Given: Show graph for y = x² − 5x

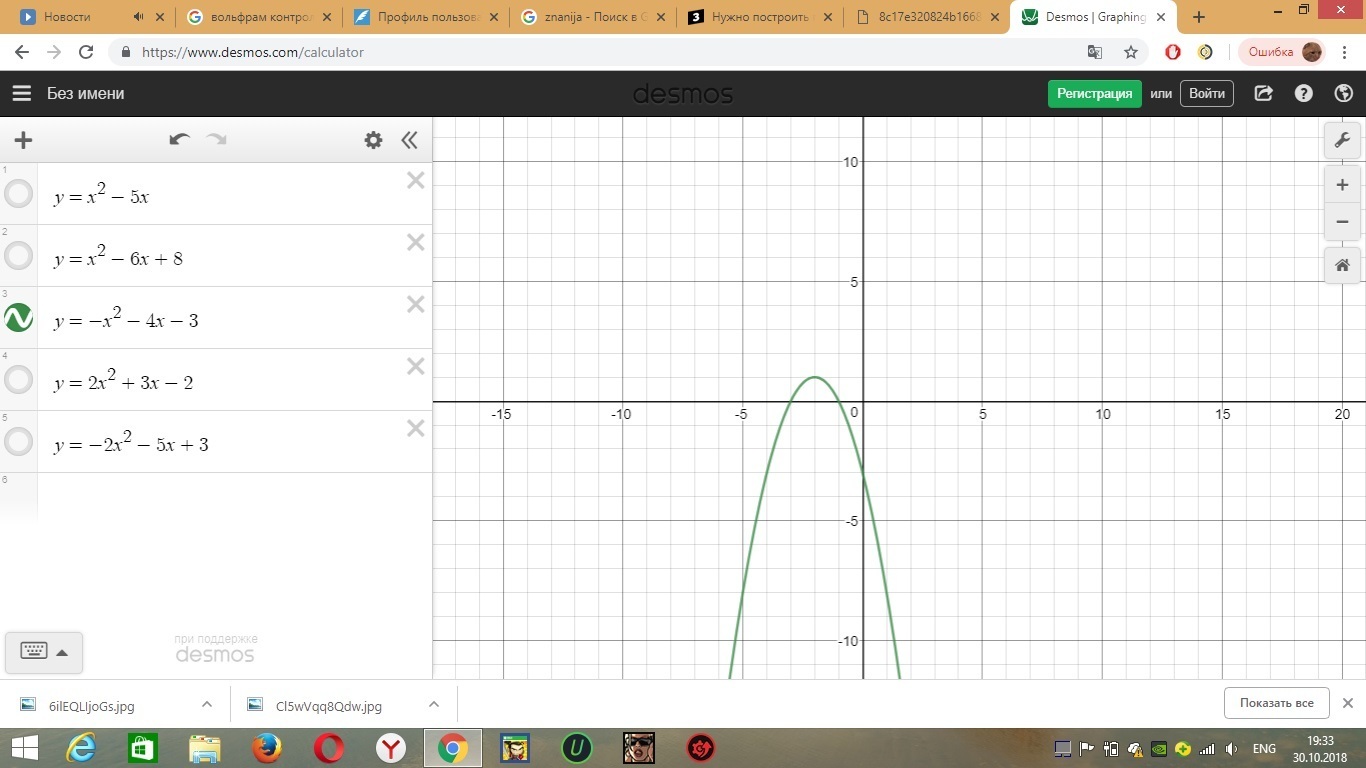Looking at the screenshot, I should (x=19, y=194).
